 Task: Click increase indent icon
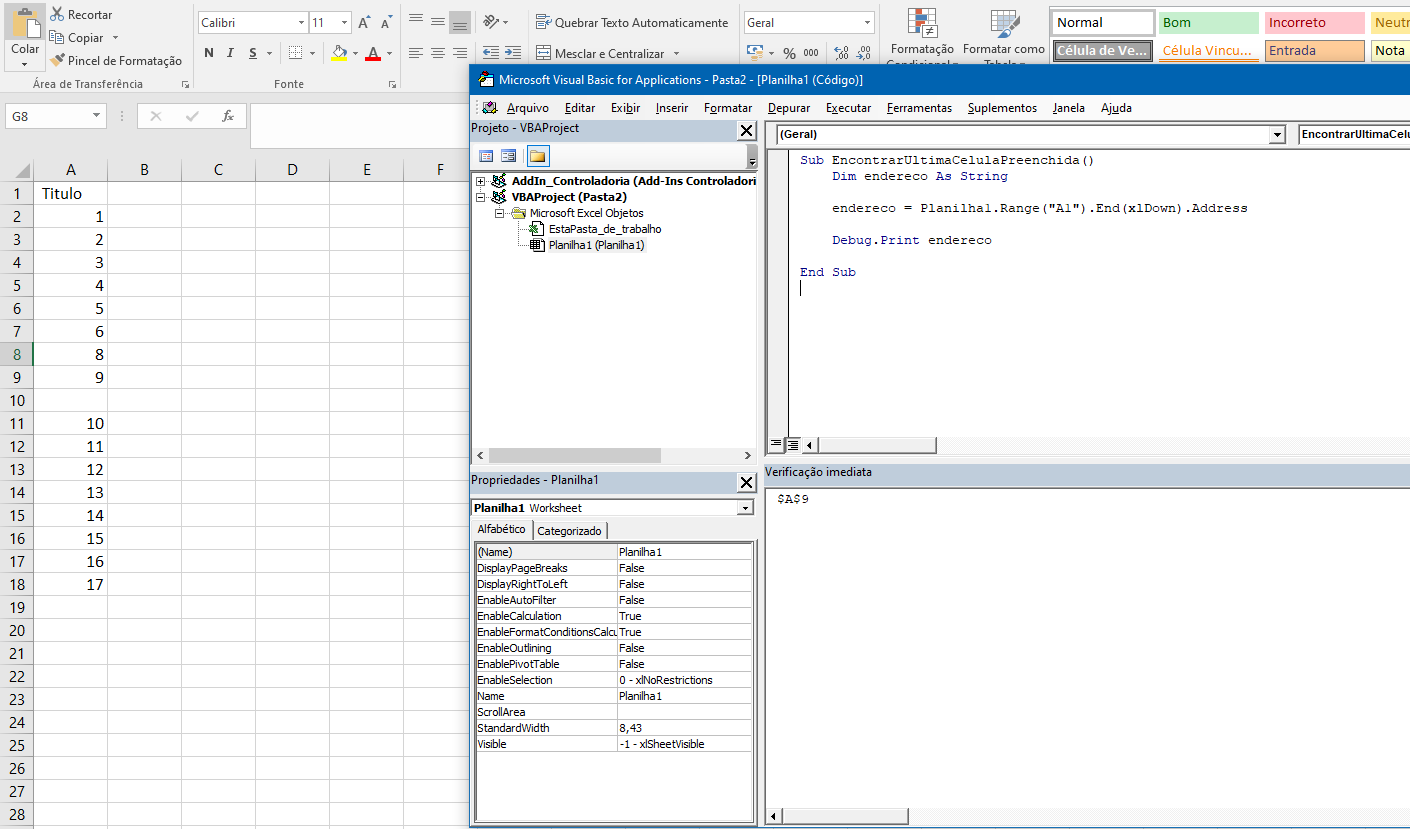click(x=514, y=53)
